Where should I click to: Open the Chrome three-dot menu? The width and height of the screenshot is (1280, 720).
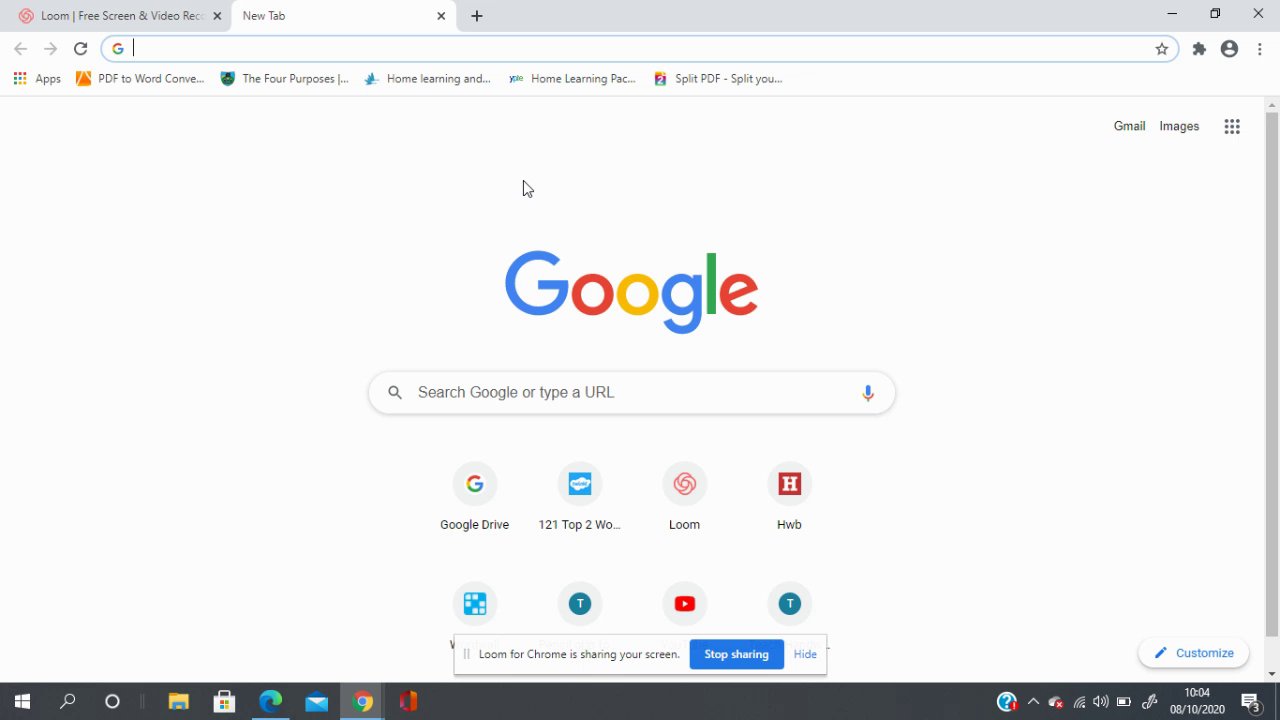tap(1259, 49)
